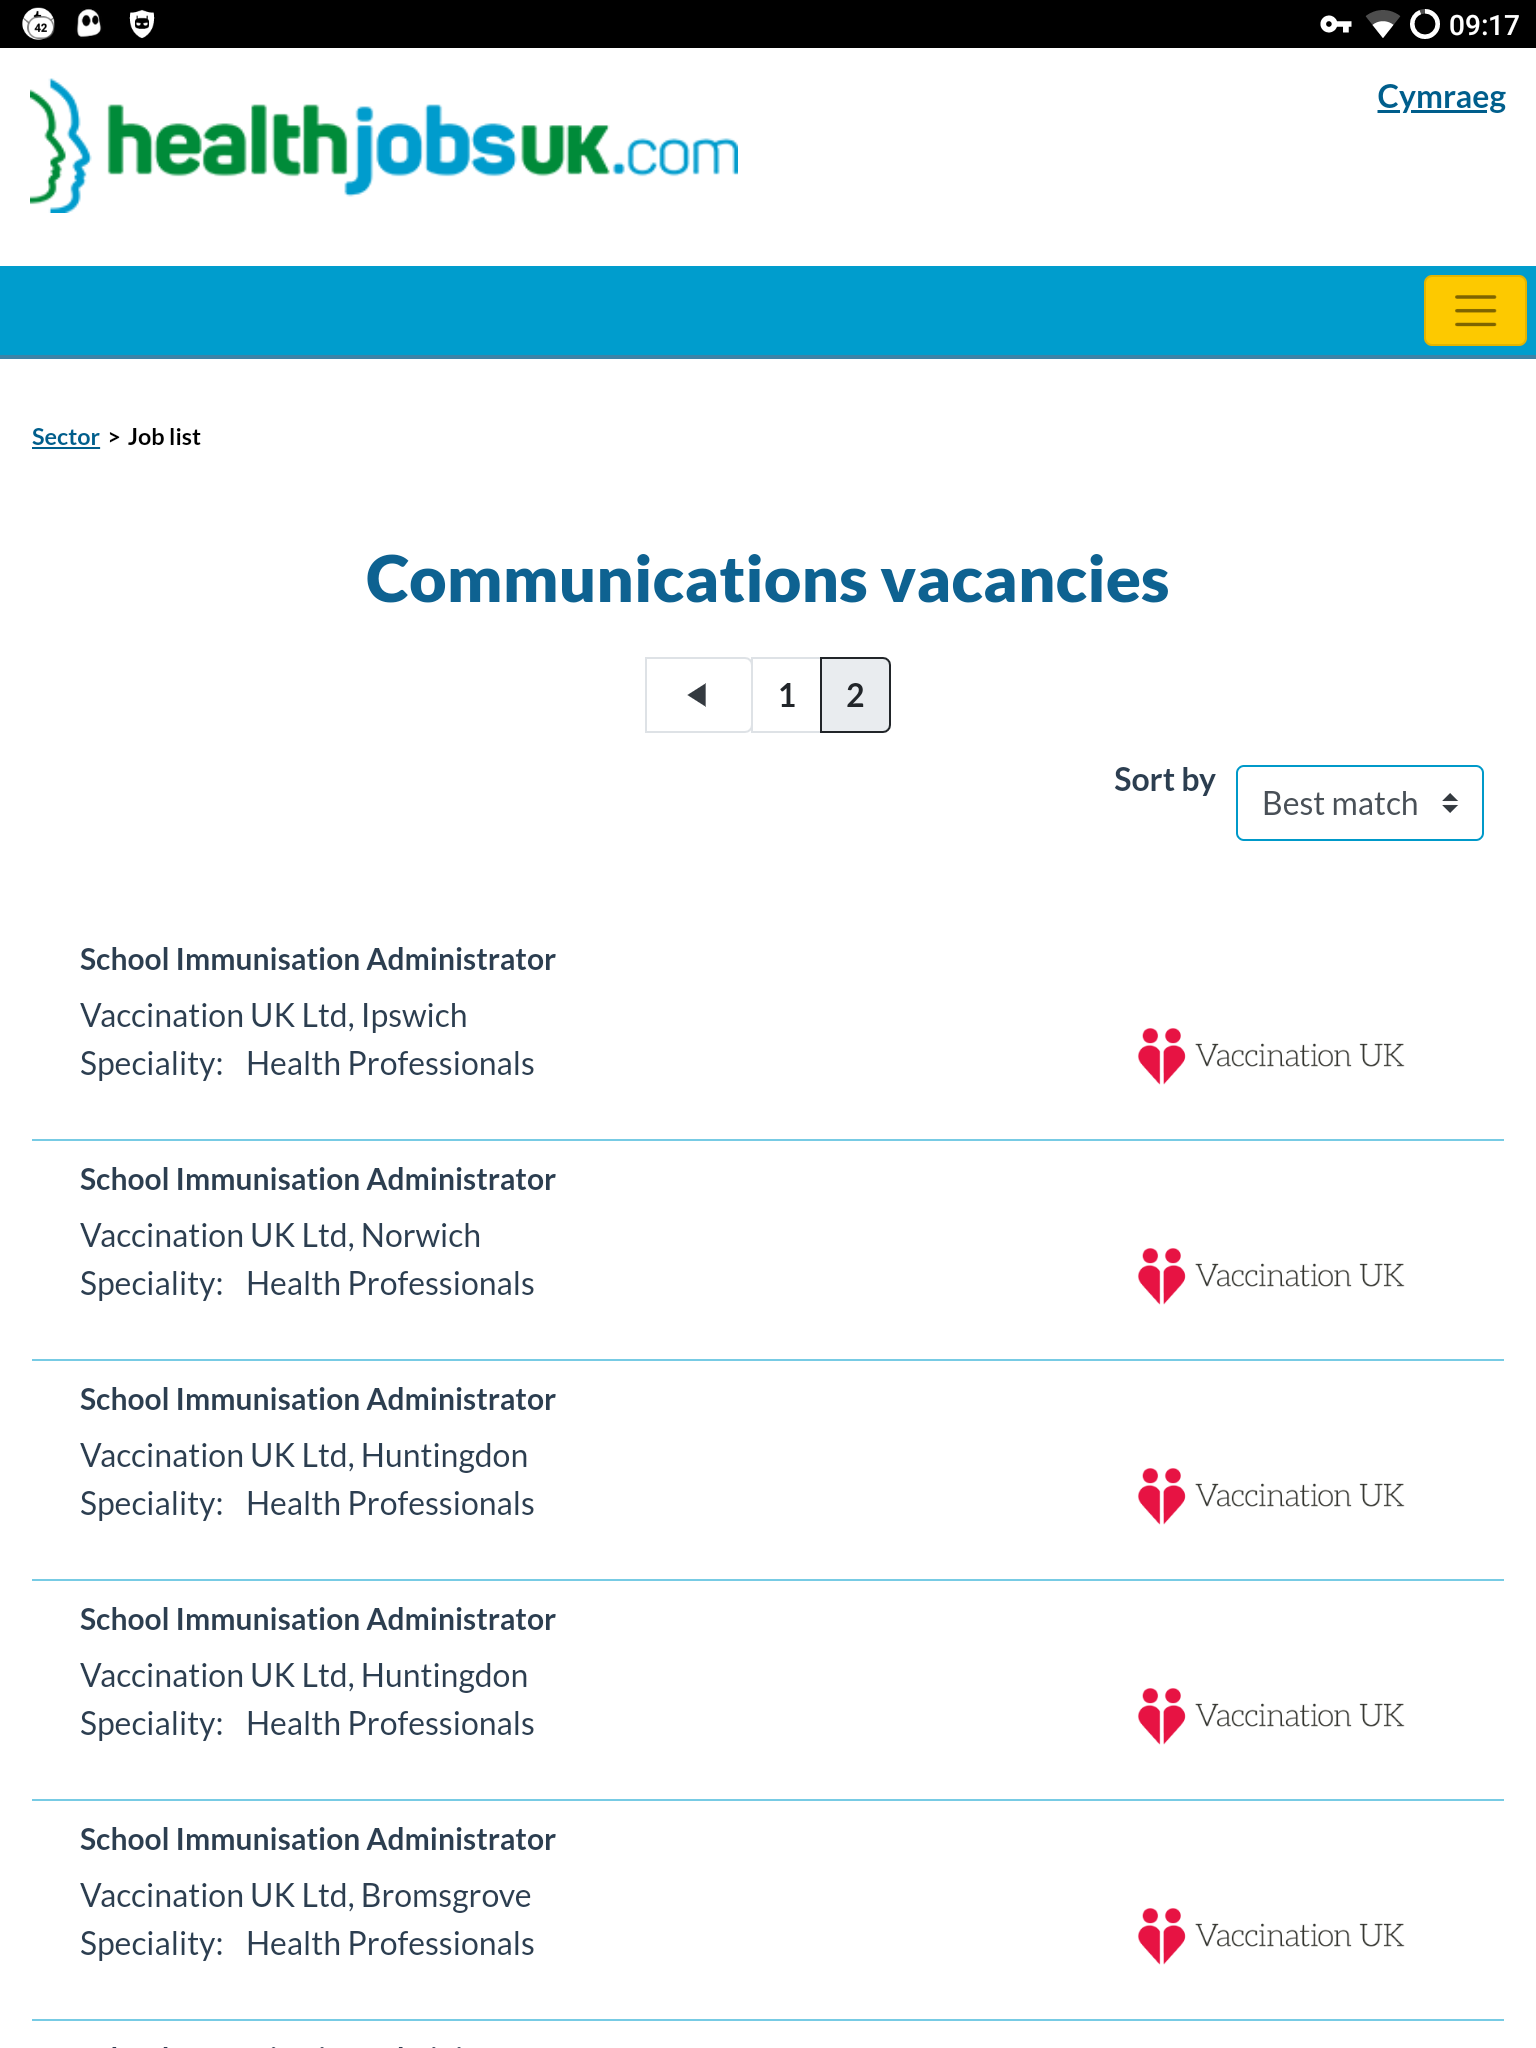
Task: Open School Immunisation Administrator in Norwich
Action: coord(317,1179)
